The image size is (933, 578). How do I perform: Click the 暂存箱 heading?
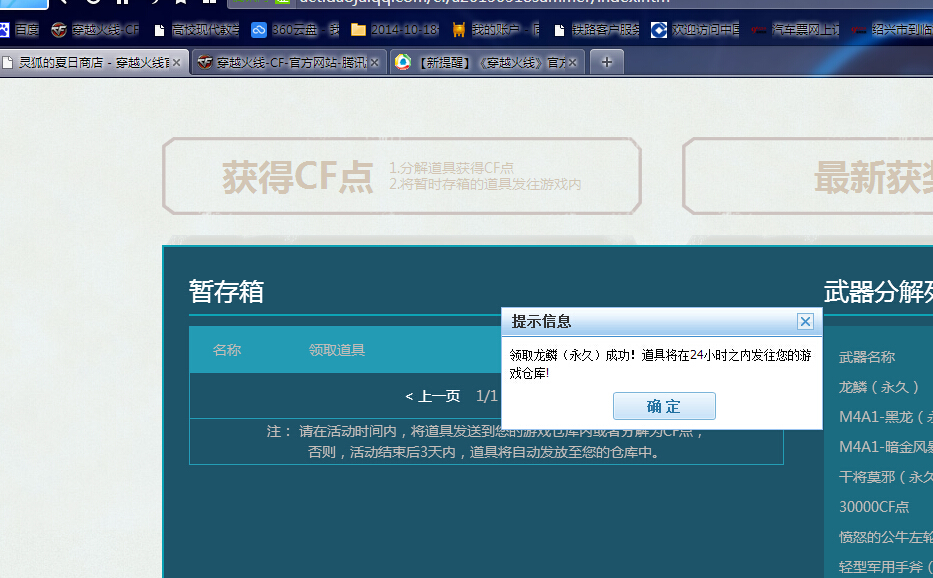pos(226,292)
